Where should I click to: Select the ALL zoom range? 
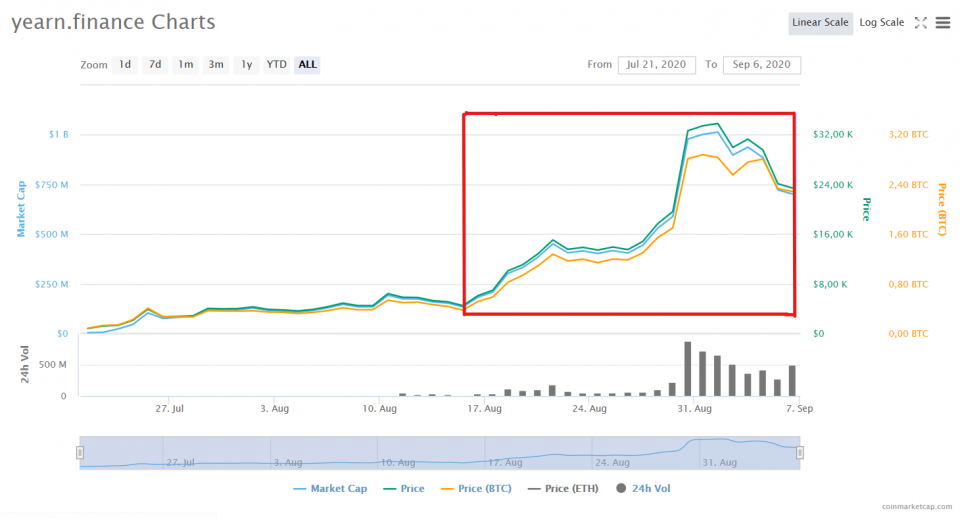[308, 65]
